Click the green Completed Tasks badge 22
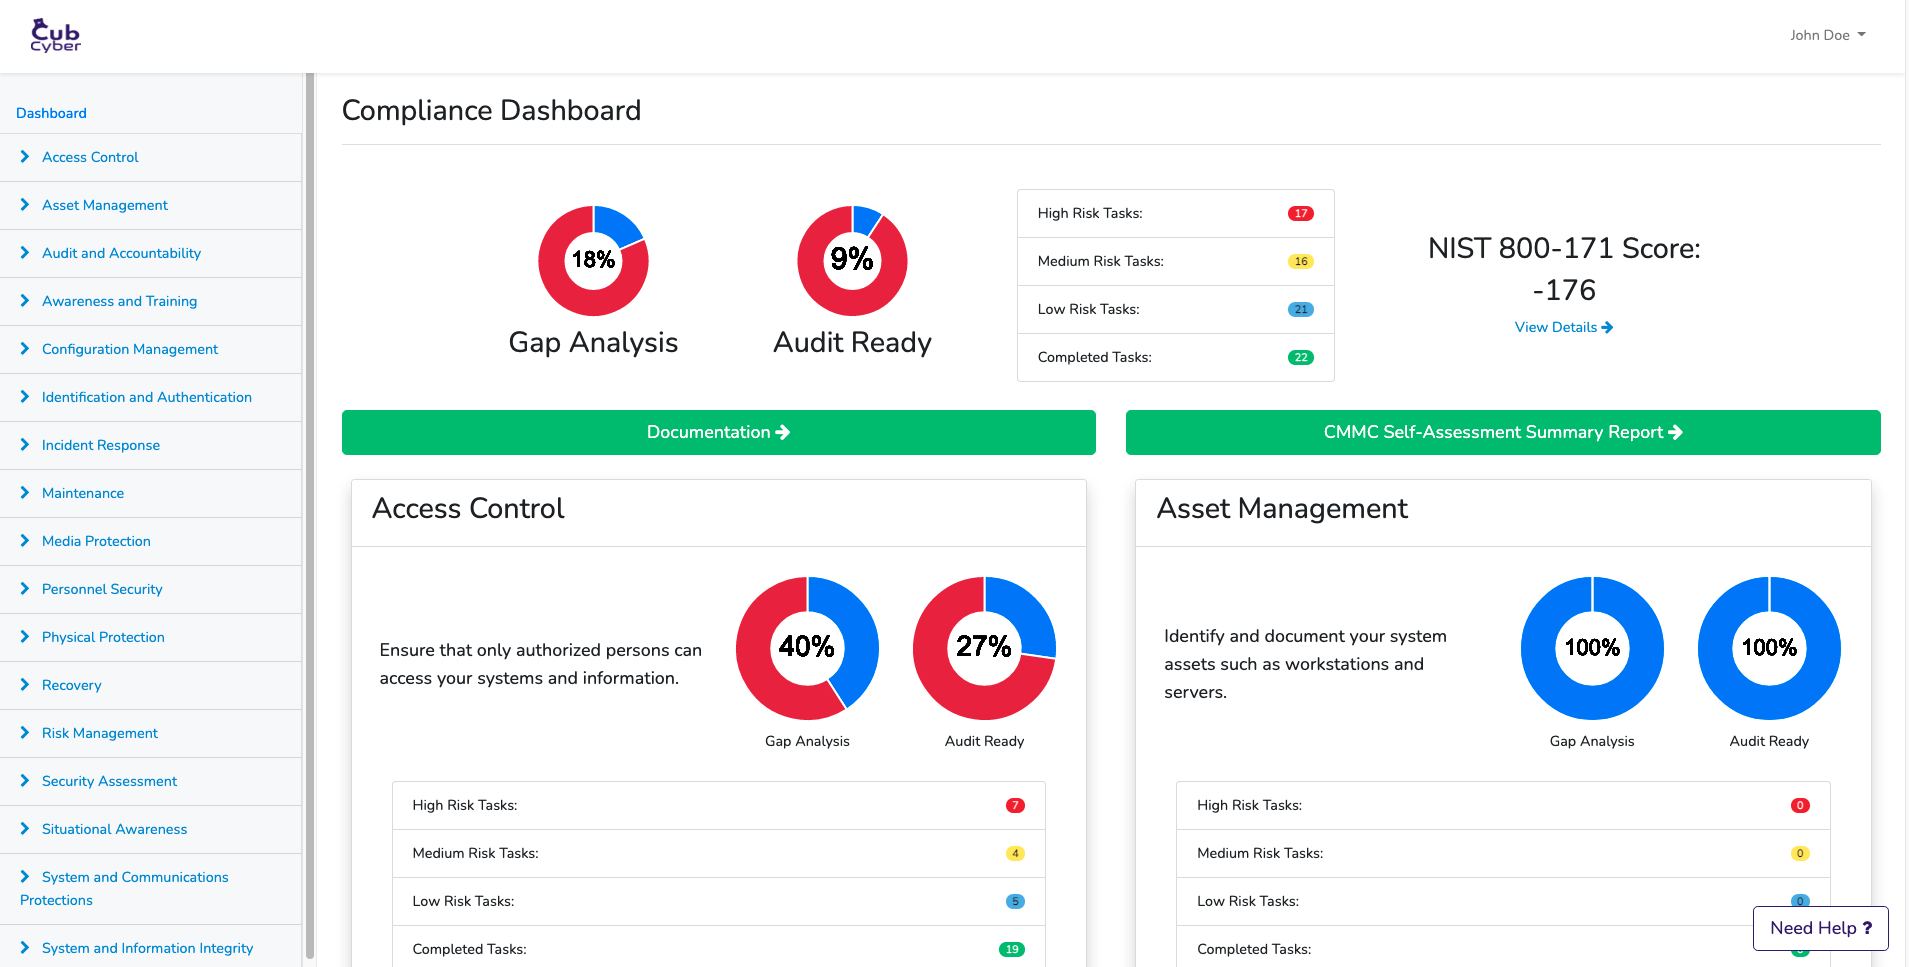Viewport: 1909px width, 967px height. [x=1300, y=357]
